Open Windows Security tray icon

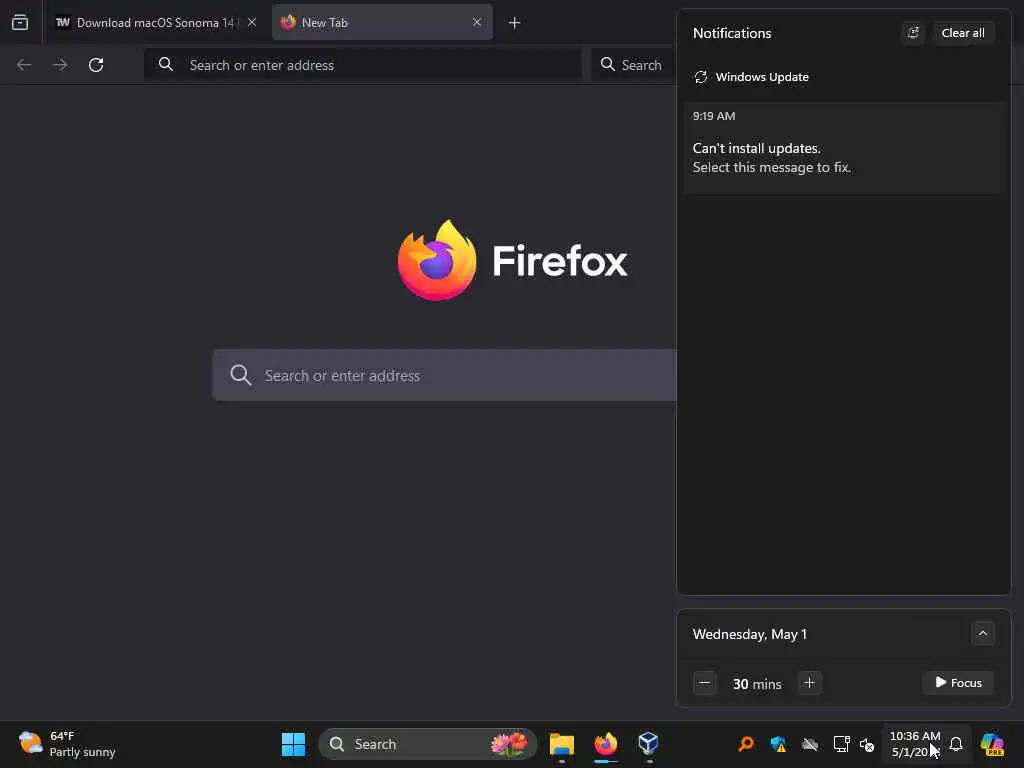[x=778, y=744]
